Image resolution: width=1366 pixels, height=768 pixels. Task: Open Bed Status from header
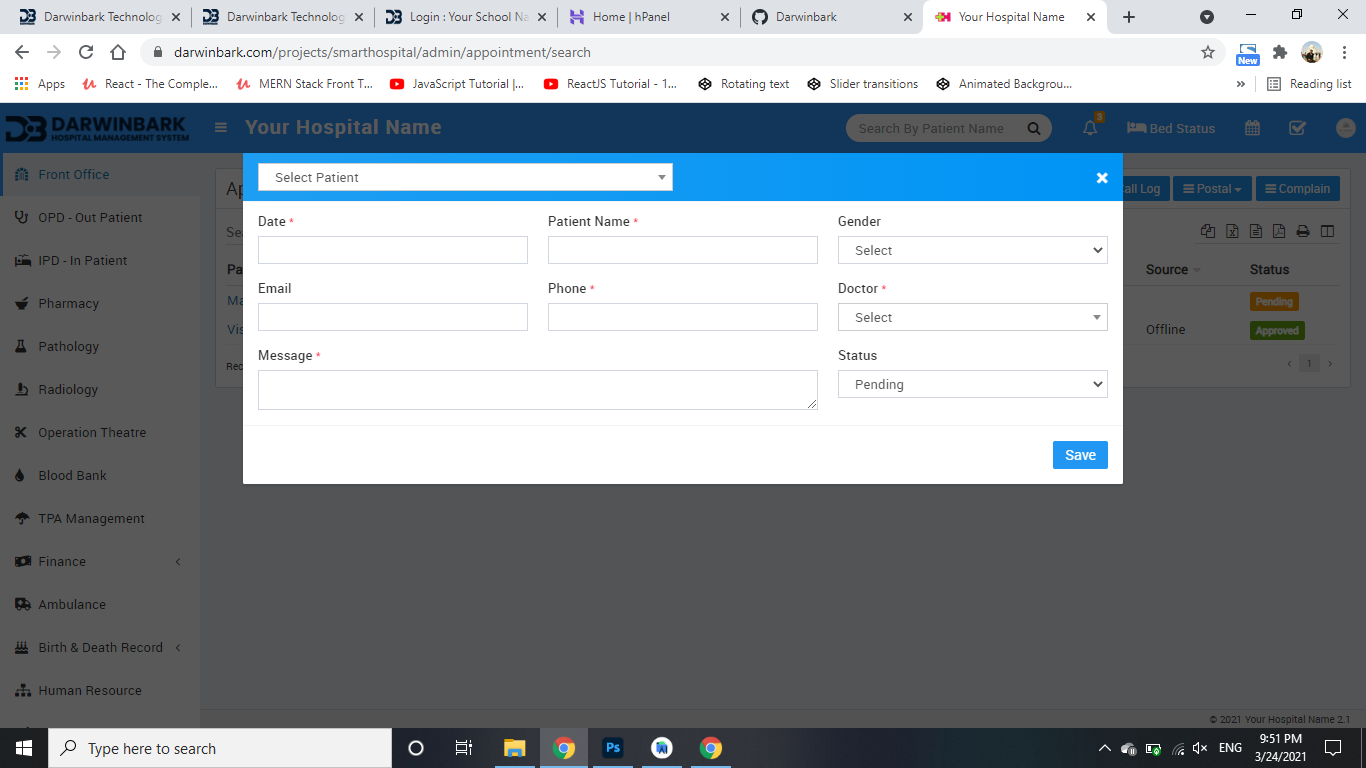(x=1171, y=128)
